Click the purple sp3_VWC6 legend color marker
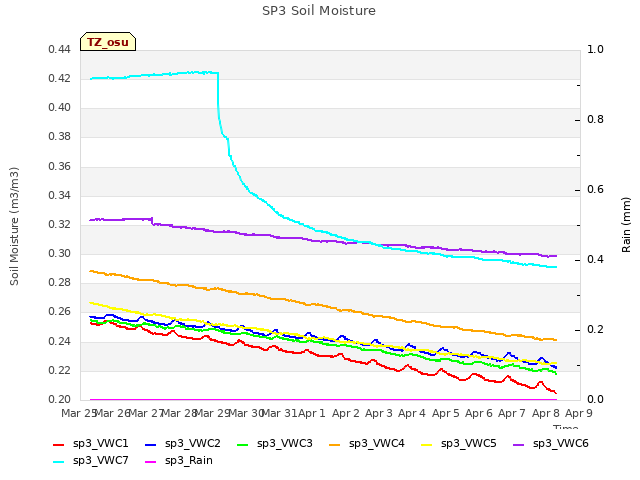640x480 pixels. point(519,445)
